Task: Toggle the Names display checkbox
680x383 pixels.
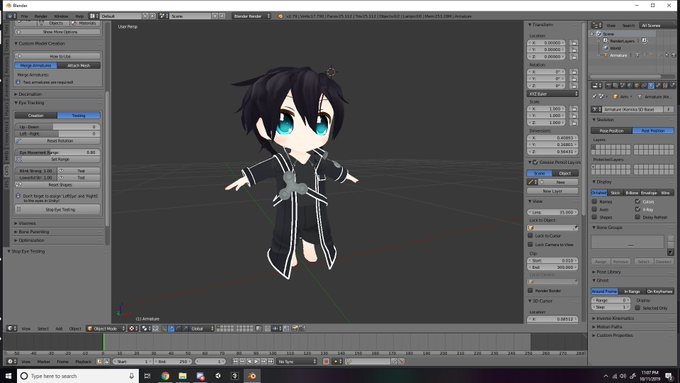Action: 595,202
